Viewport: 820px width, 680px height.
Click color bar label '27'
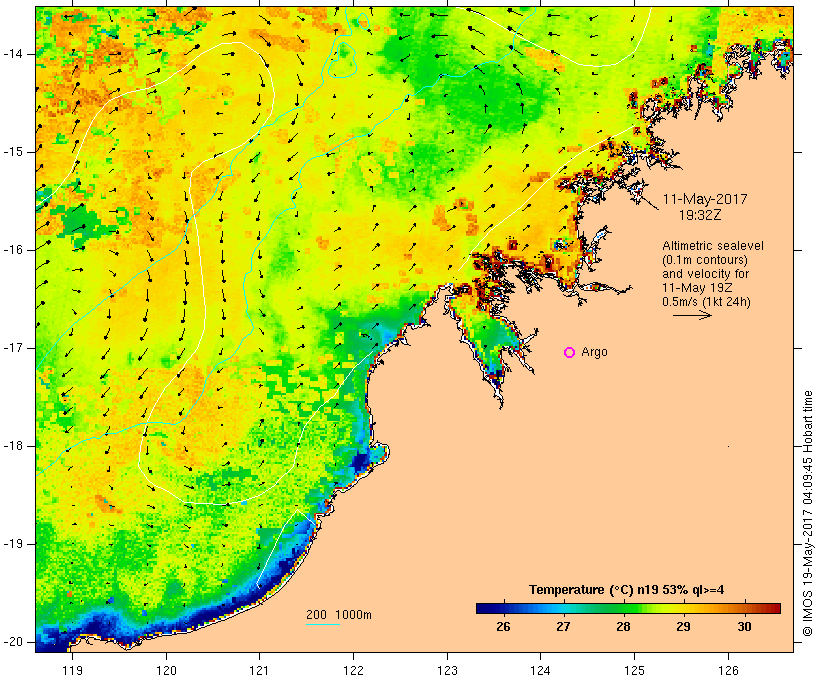(563, 627)
